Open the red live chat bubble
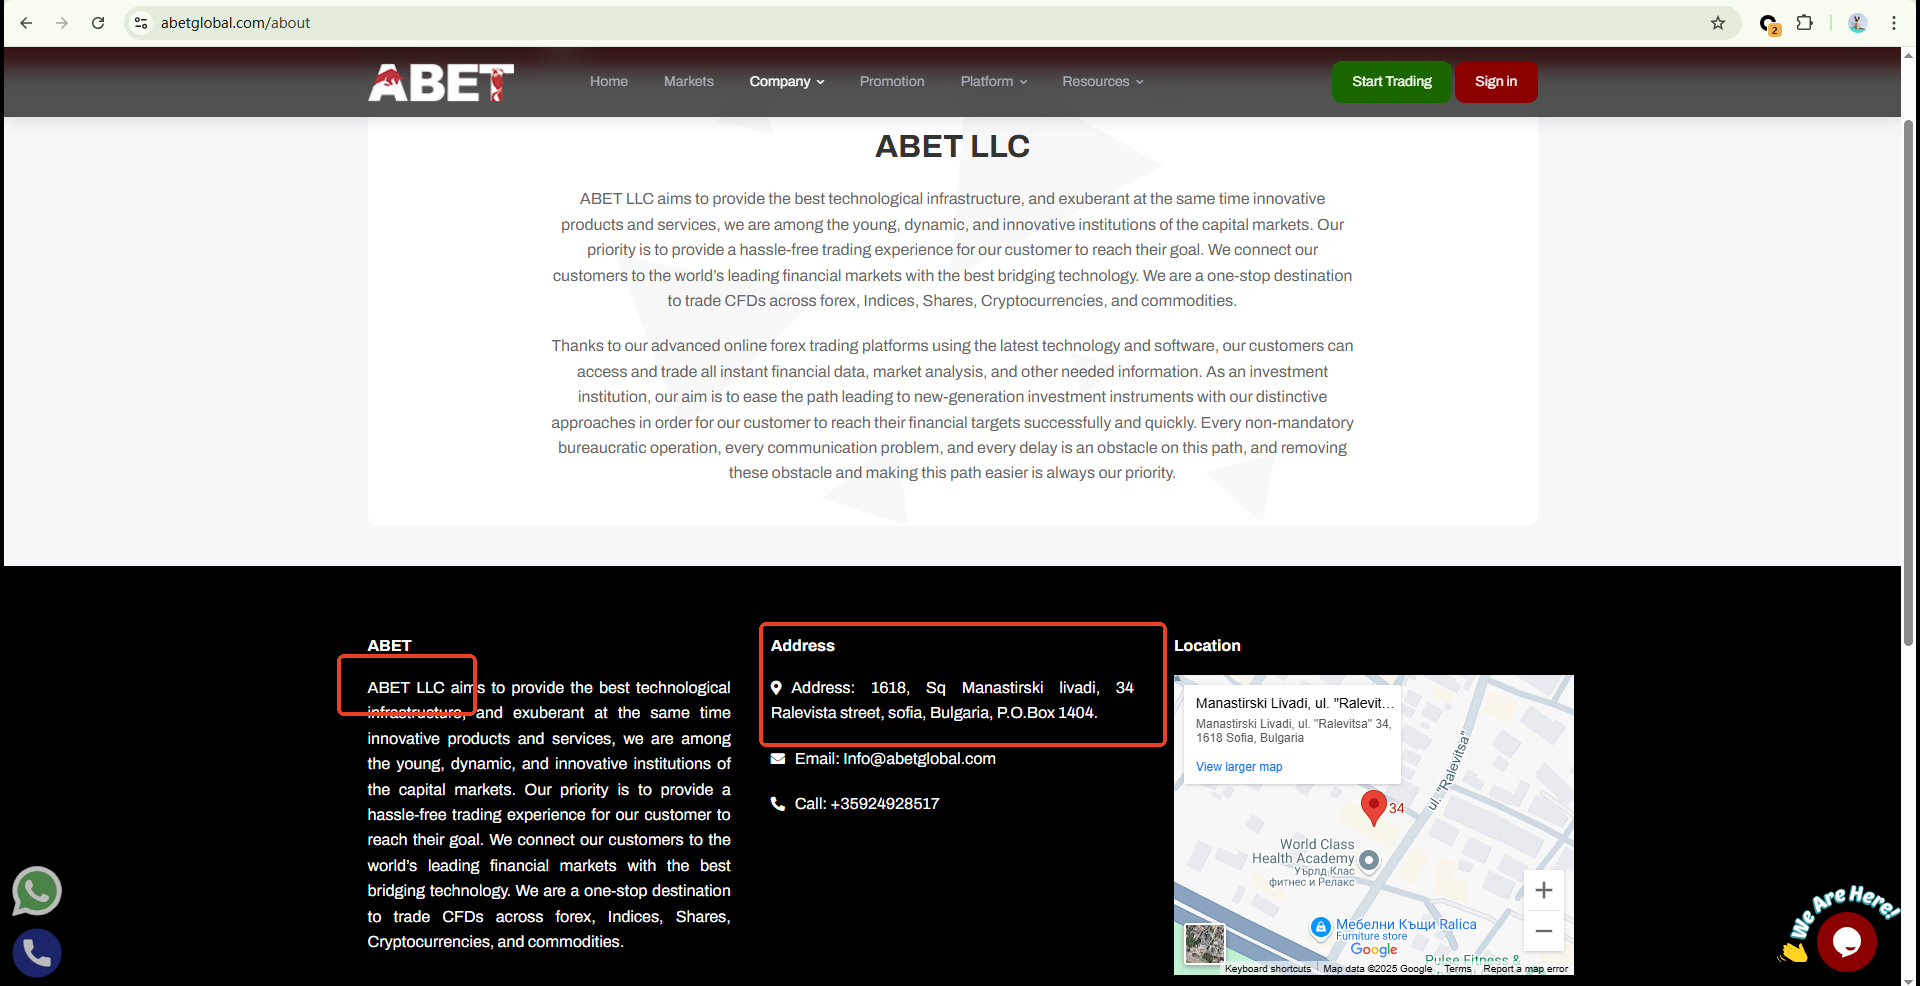Viewport: 1920px width, 986px height. coord(1847,941)
